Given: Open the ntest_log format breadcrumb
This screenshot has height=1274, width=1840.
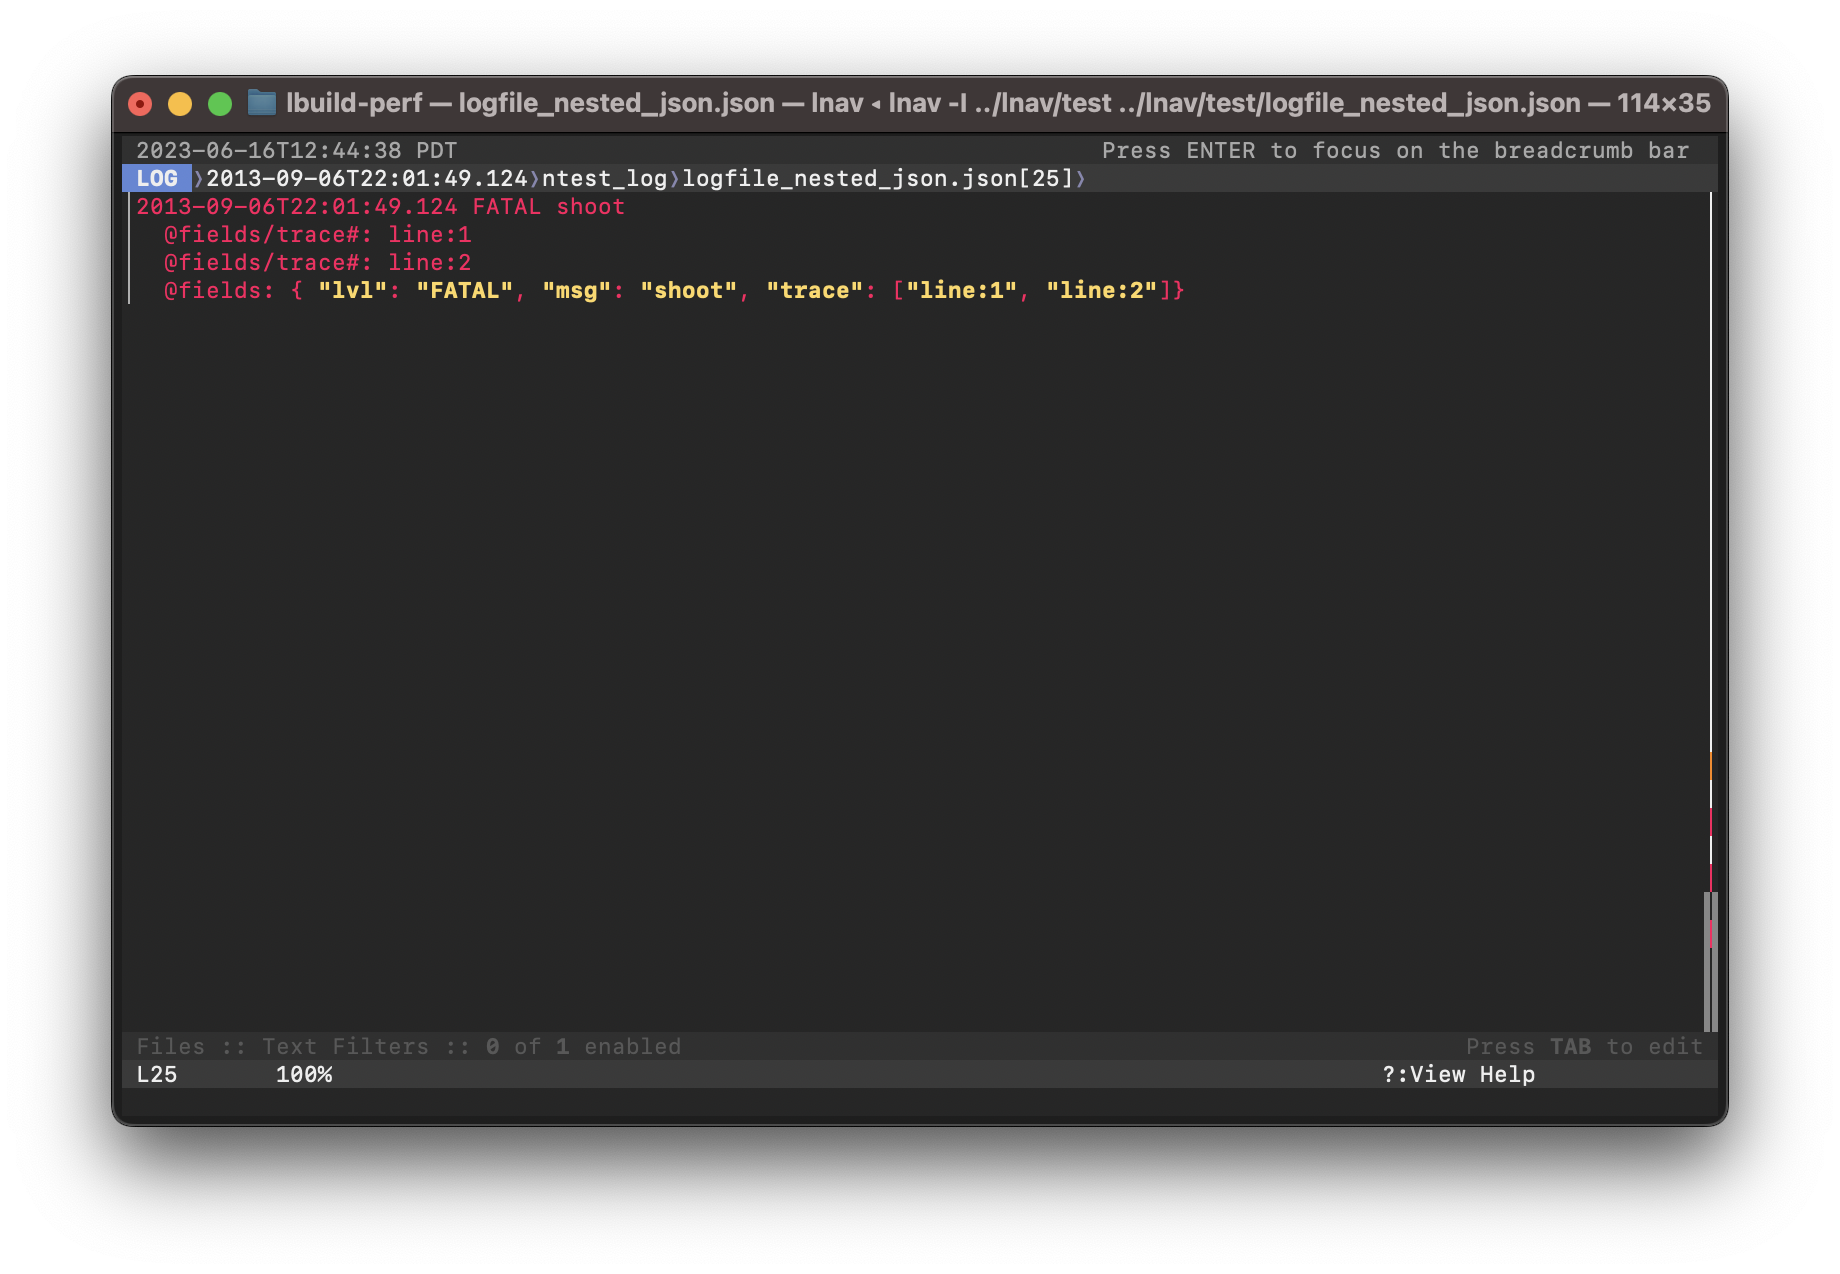Looking at the screenshot, I should 604,179.
